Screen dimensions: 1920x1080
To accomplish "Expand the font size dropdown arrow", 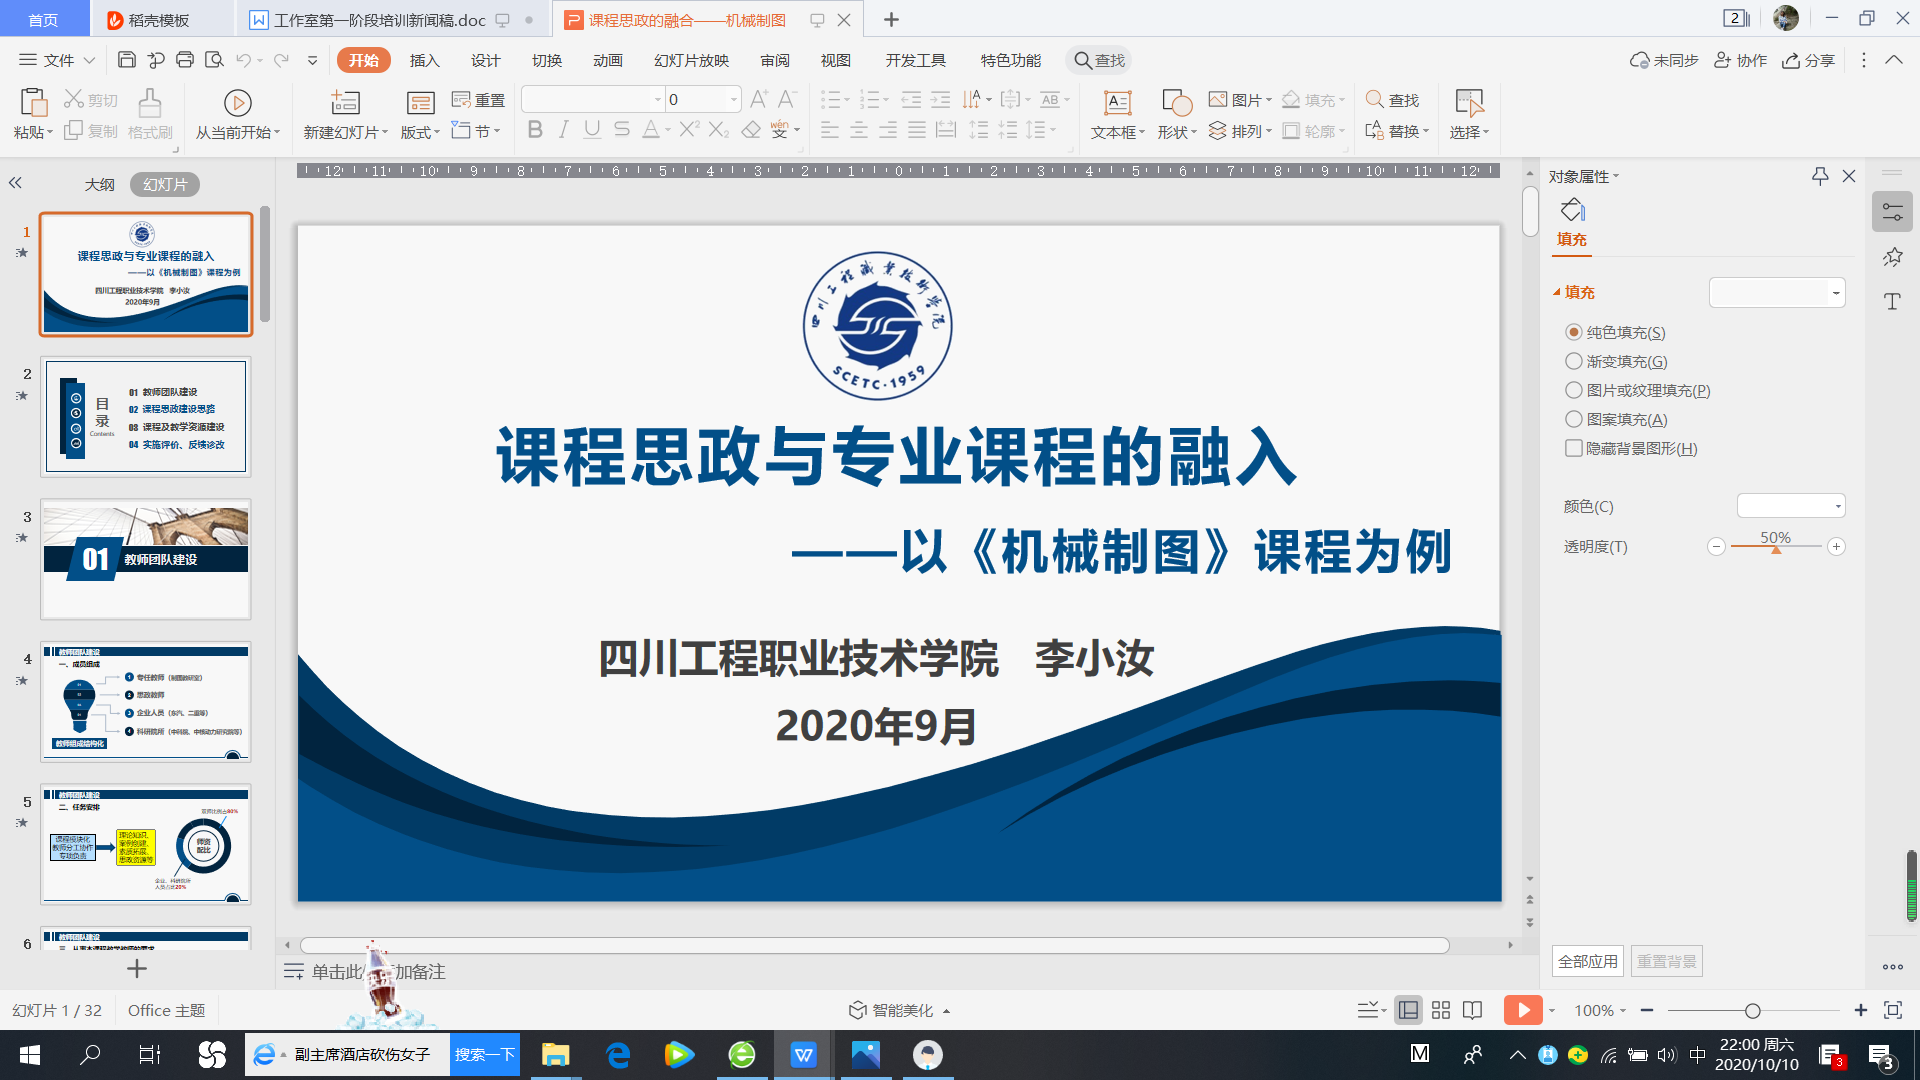I will 733,99.
